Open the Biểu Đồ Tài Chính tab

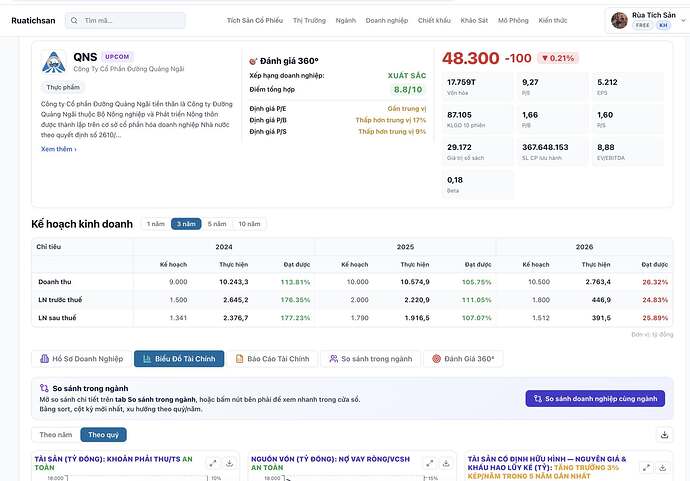[x=179, y=359]
